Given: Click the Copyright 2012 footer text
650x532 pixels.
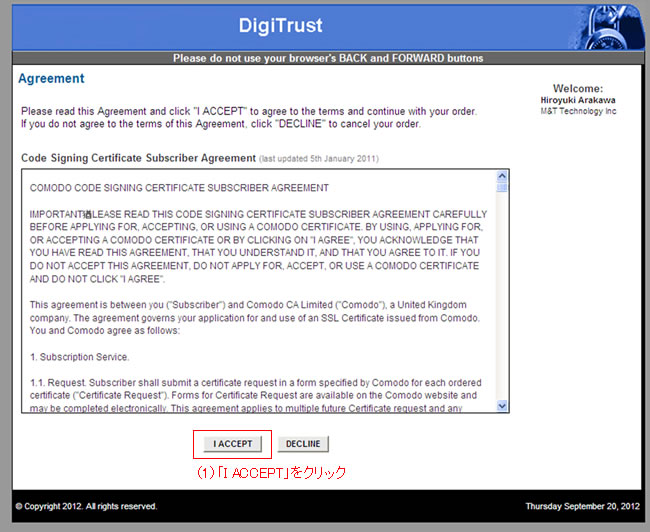Looking at the screenshot, I should [86, 506].
